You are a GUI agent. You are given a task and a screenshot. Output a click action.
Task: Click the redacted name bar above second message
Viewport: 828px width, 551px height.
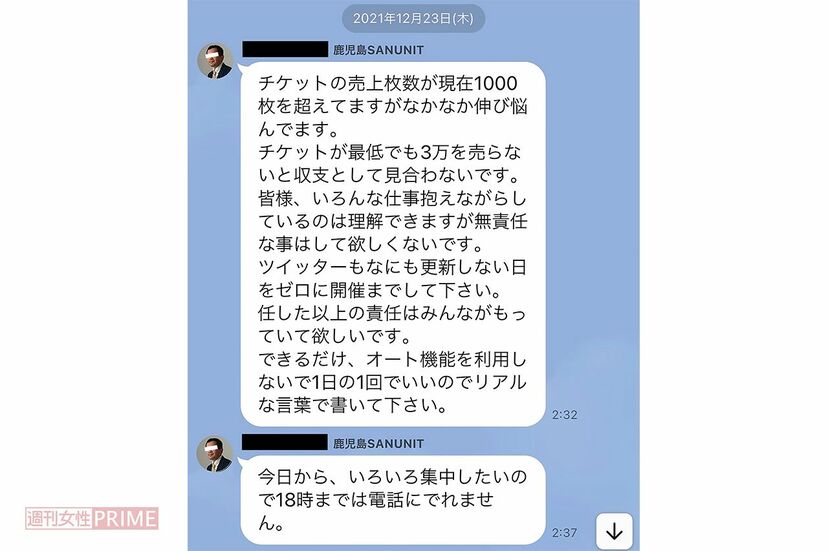(285, 442)
